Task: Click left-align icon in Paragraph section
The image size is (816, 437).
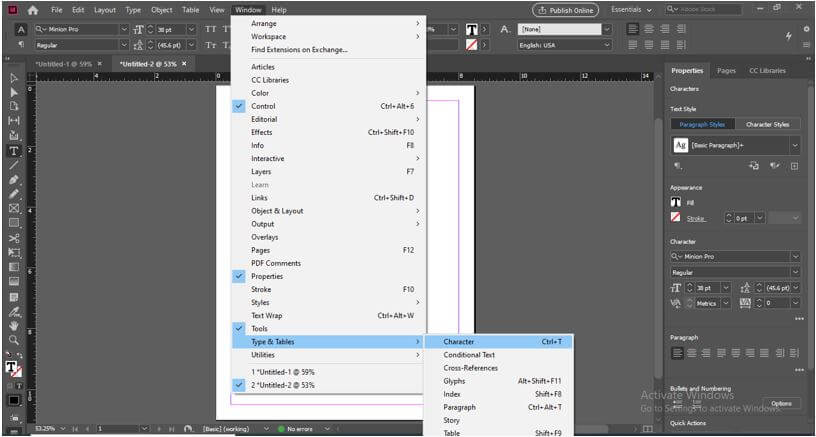Action: [x=677, y=353]
